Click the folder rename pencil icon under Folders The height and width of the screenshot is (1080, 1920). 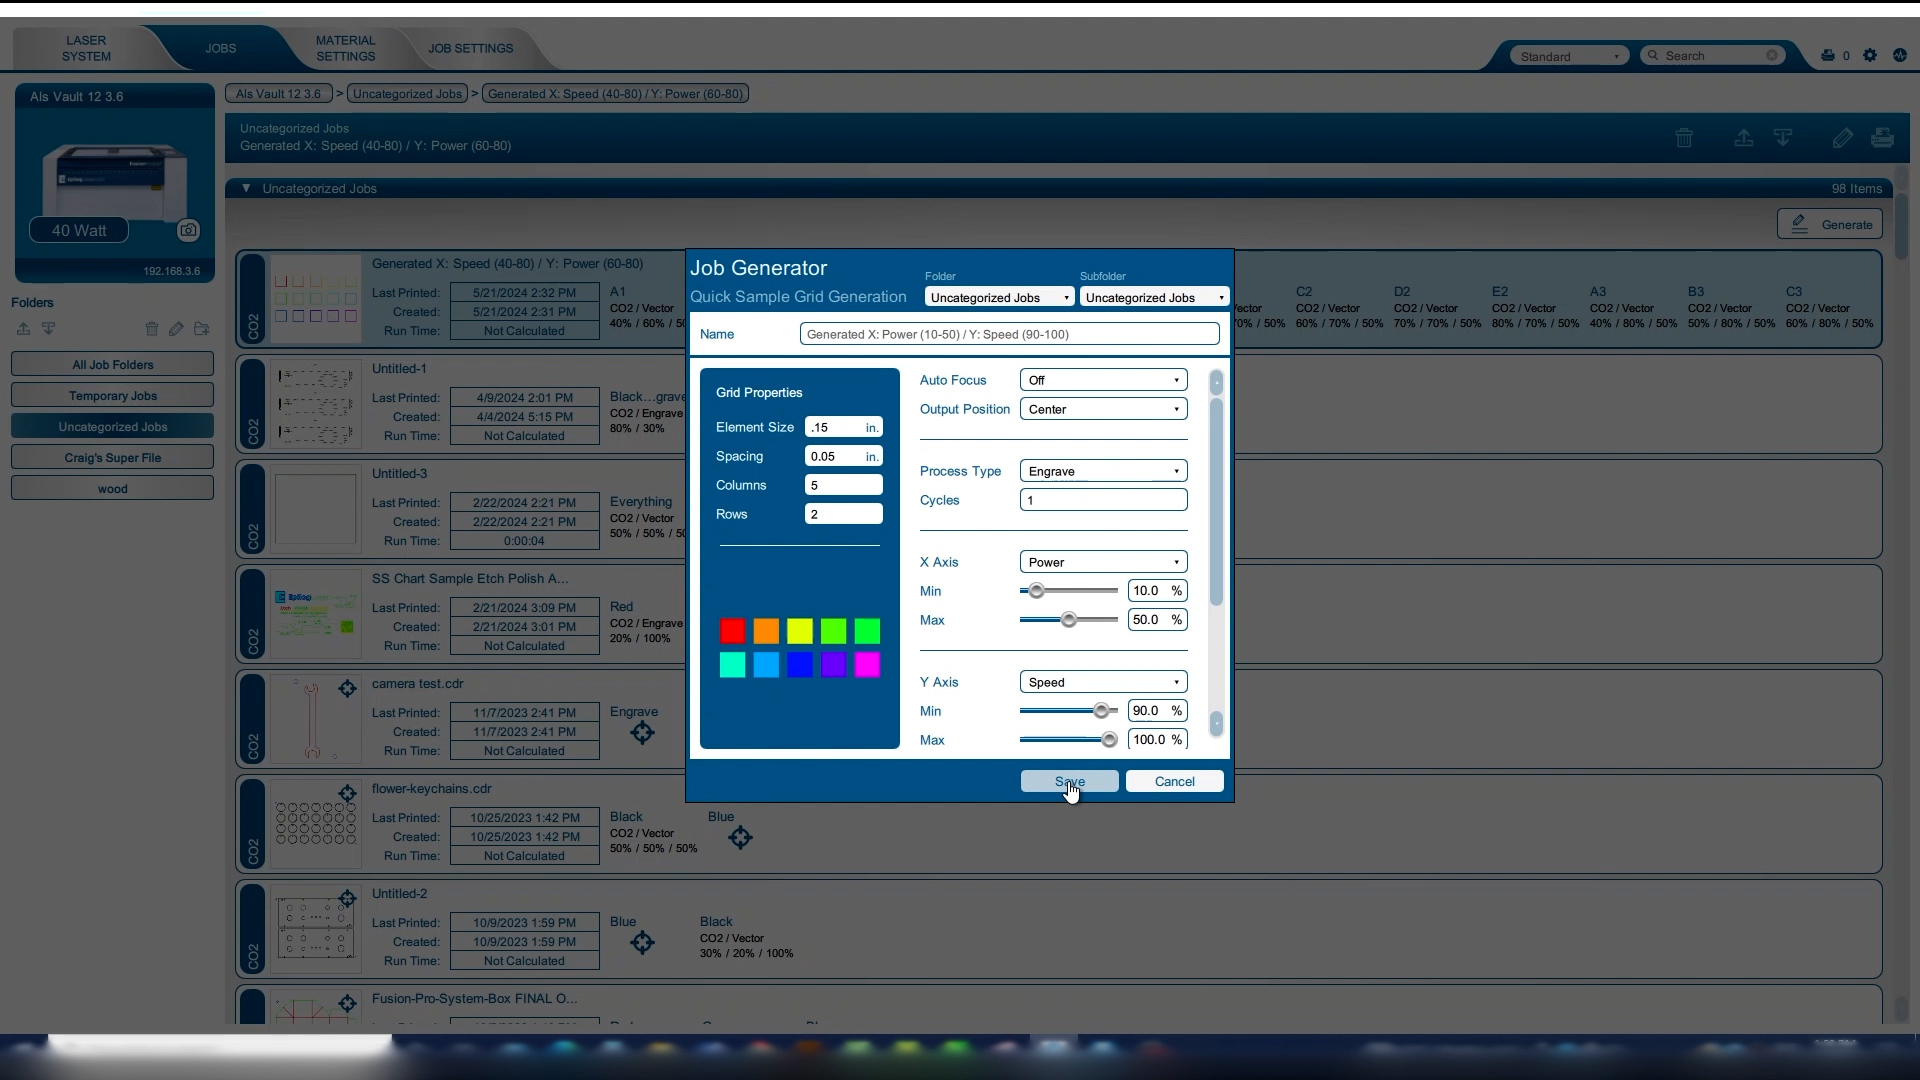tap(176, 329)
